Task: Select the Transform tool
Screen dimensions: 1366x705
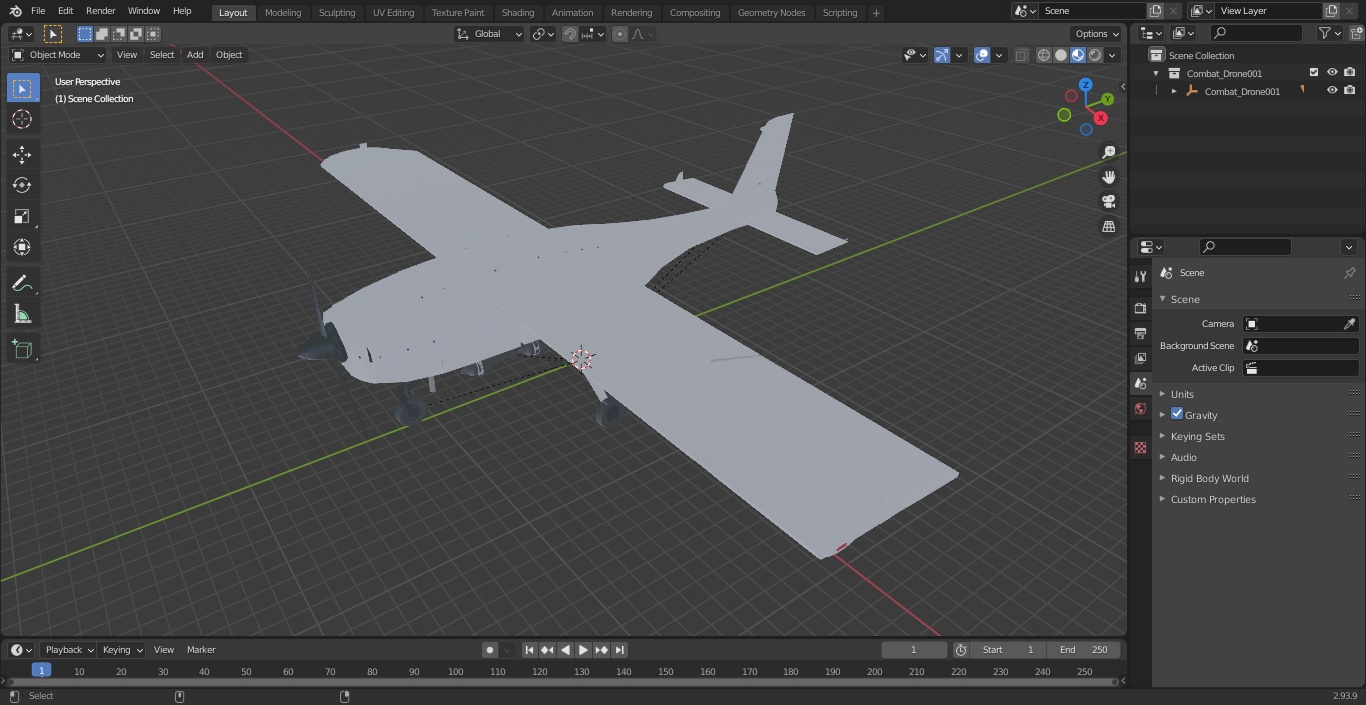Action: coord(22,247)
